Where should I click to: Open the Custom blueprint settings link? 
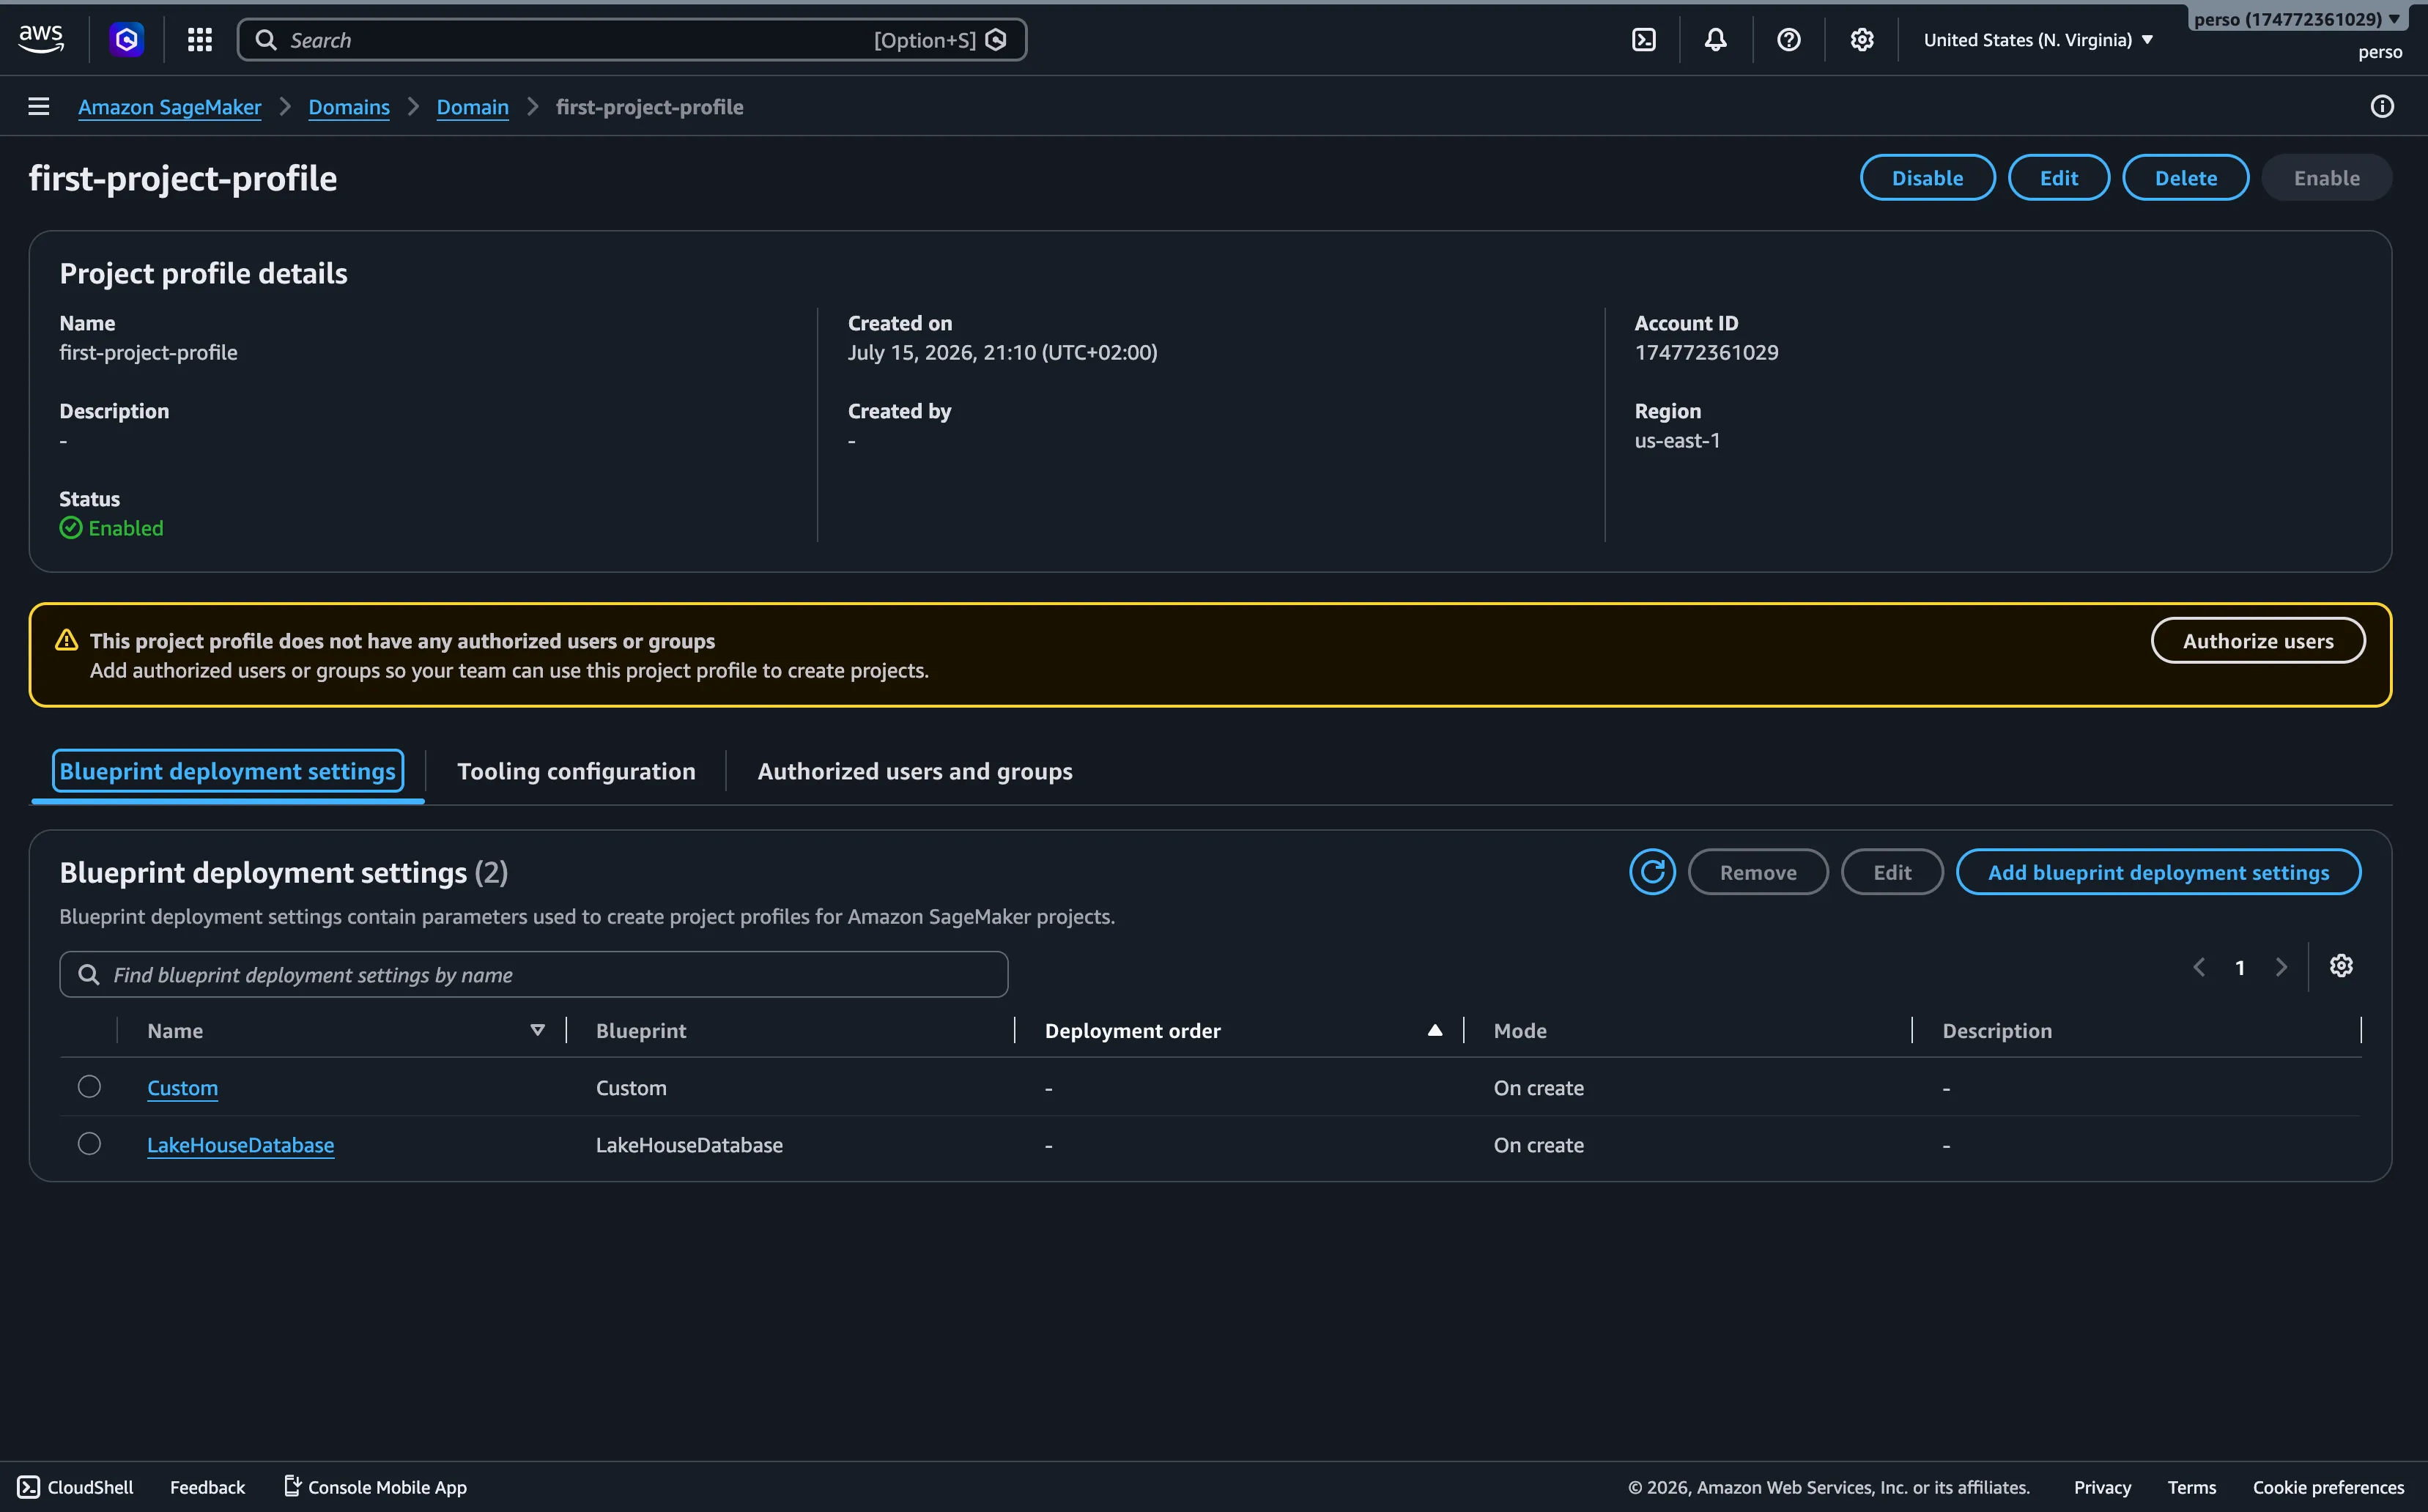tap(182, 1088)
